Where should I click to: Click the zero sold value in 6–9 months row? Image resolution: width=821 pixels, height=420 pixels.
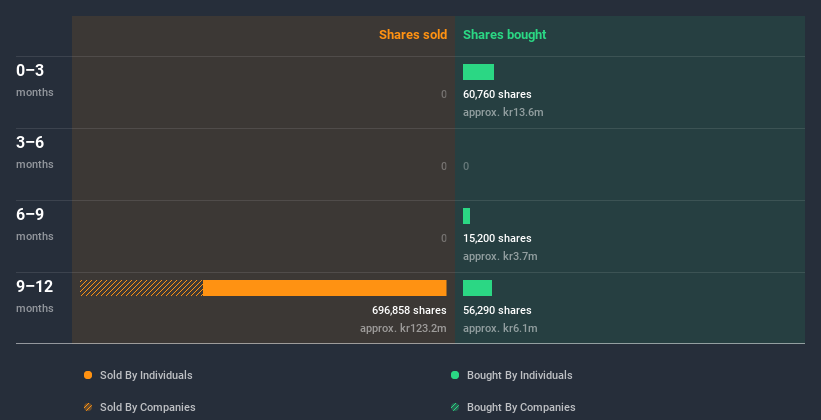pyautogui.click(x=444, y=238)
